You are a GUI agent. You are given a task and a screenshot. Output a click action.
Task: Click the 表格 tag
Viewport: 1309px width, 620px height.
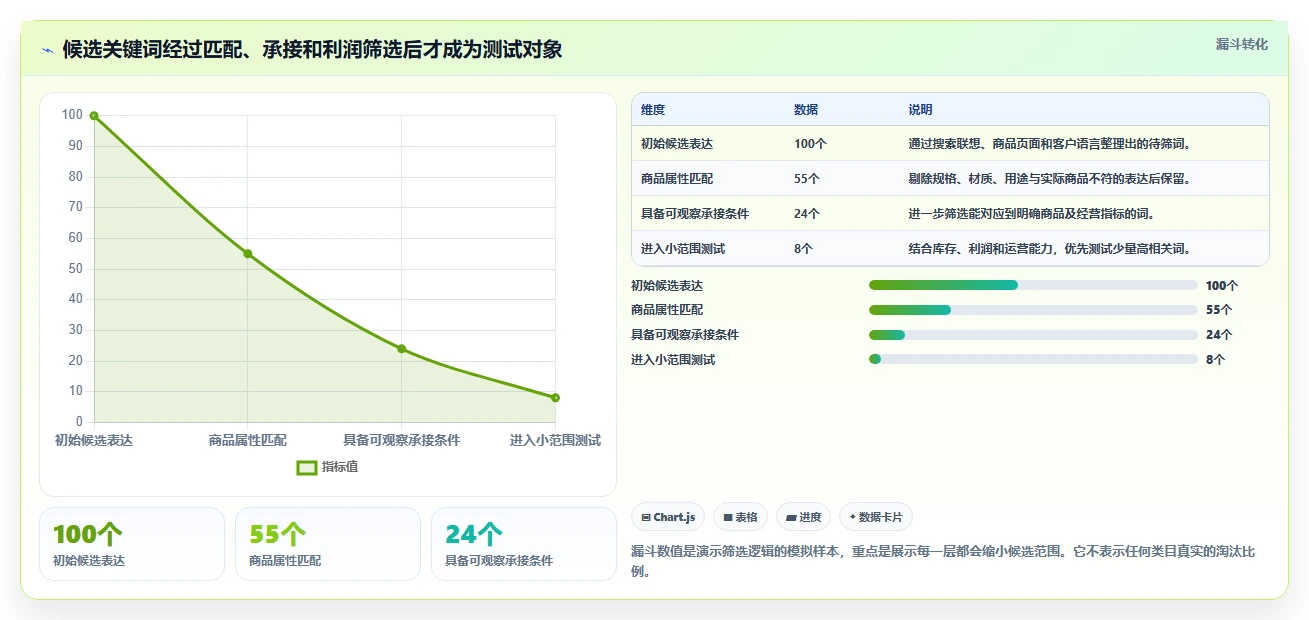pyautogui.click(x=740, y=517)
